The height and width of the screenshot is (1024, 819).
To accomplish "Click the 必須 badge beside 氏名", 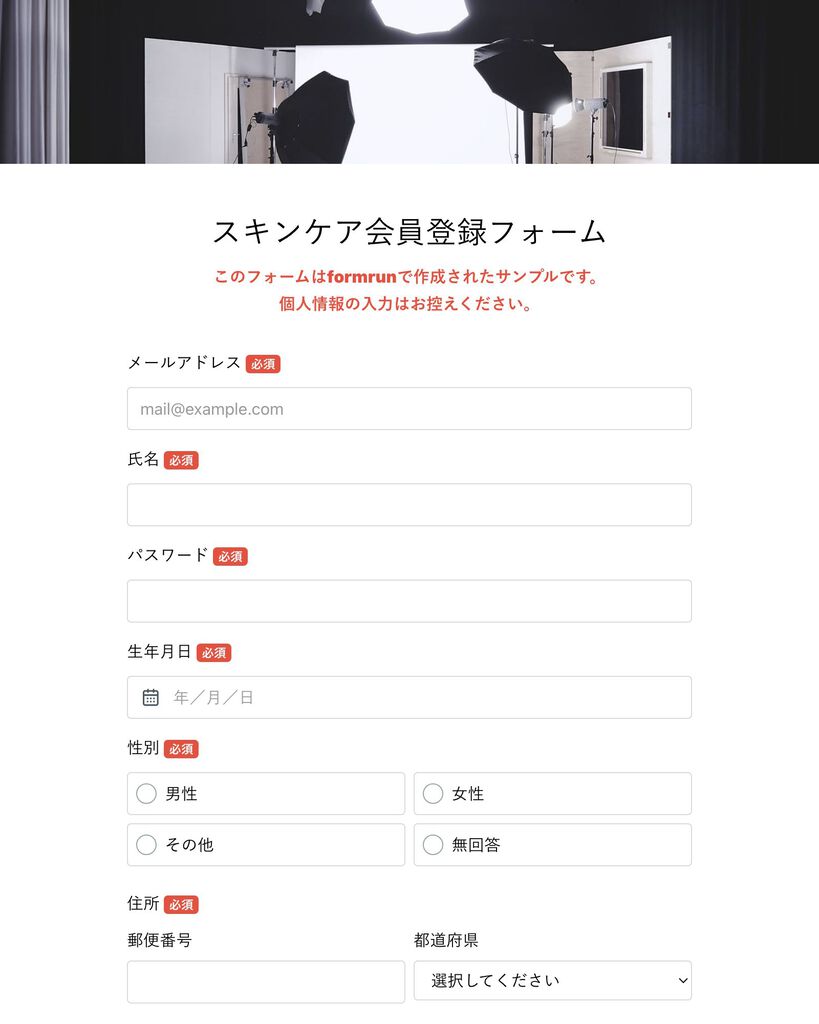I will click(181, 460).
